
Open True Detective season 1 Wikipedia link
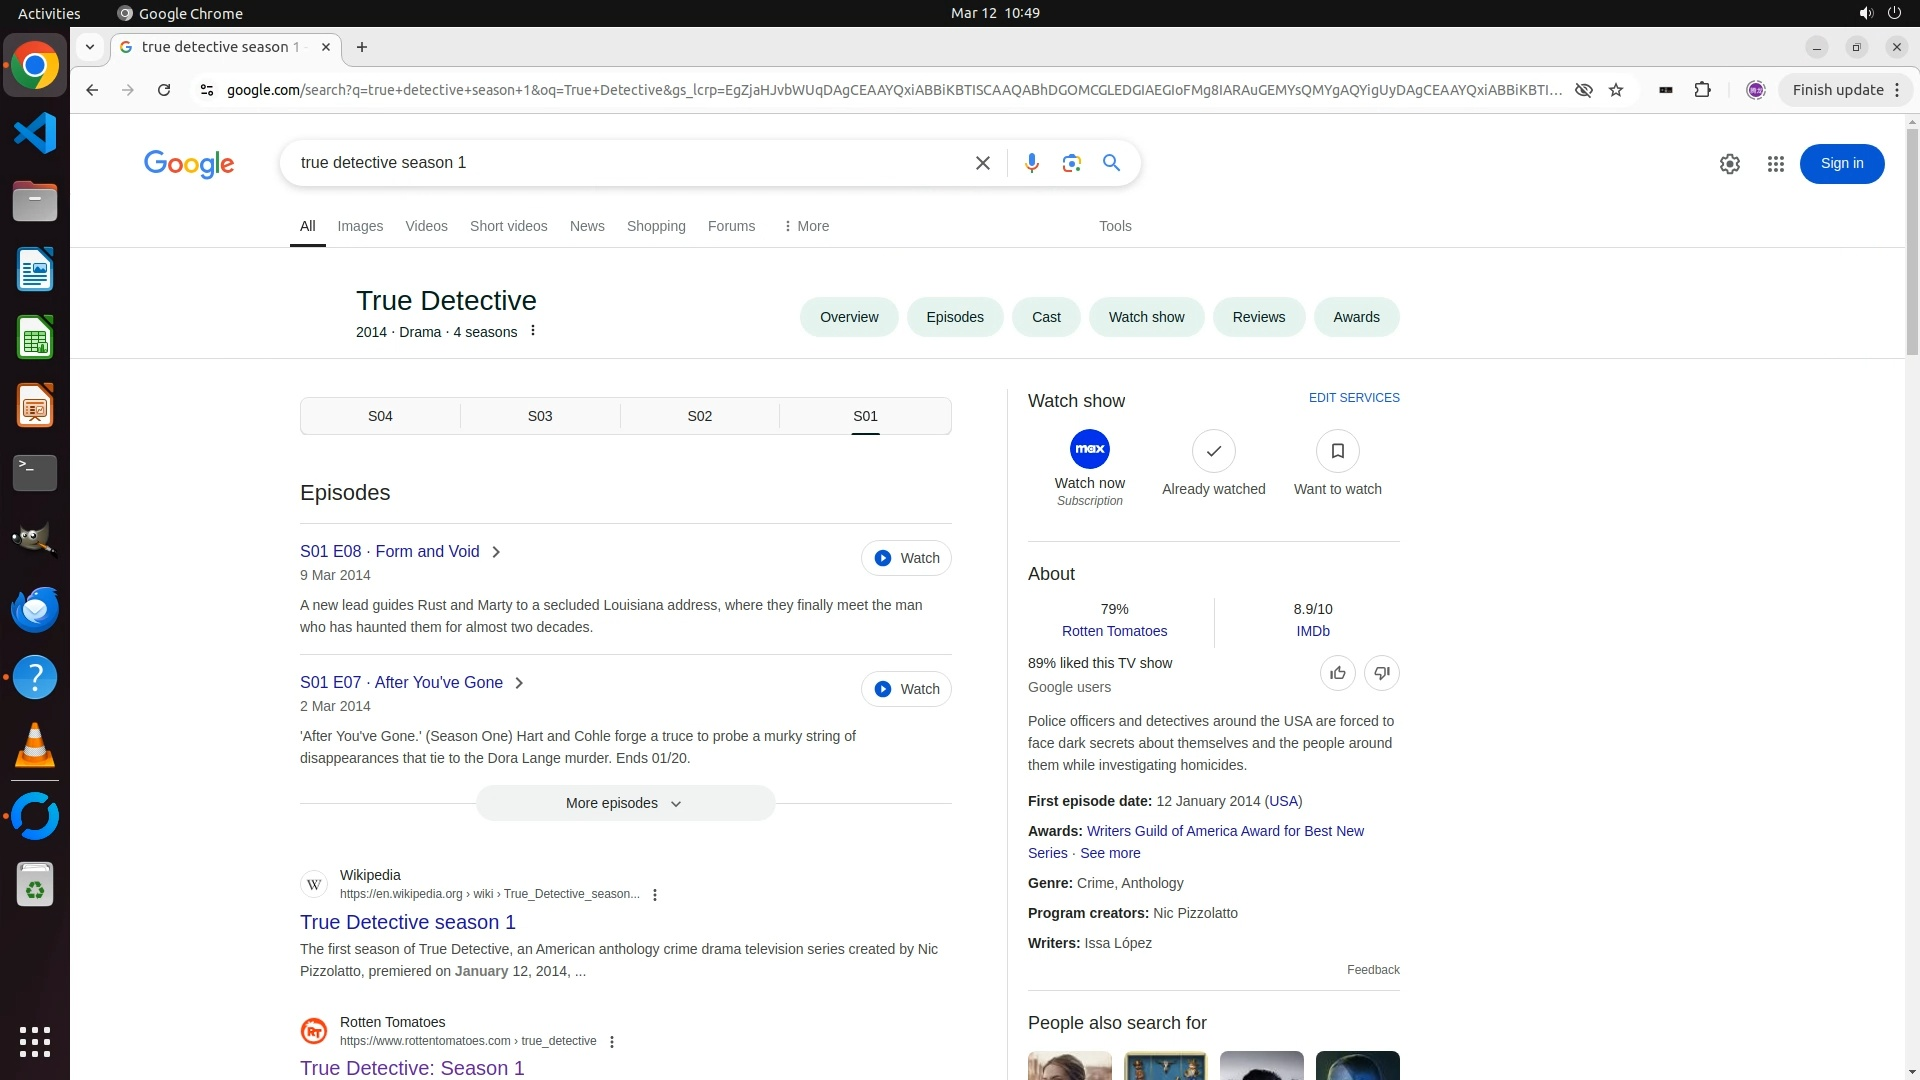click(x=407, y=922)
